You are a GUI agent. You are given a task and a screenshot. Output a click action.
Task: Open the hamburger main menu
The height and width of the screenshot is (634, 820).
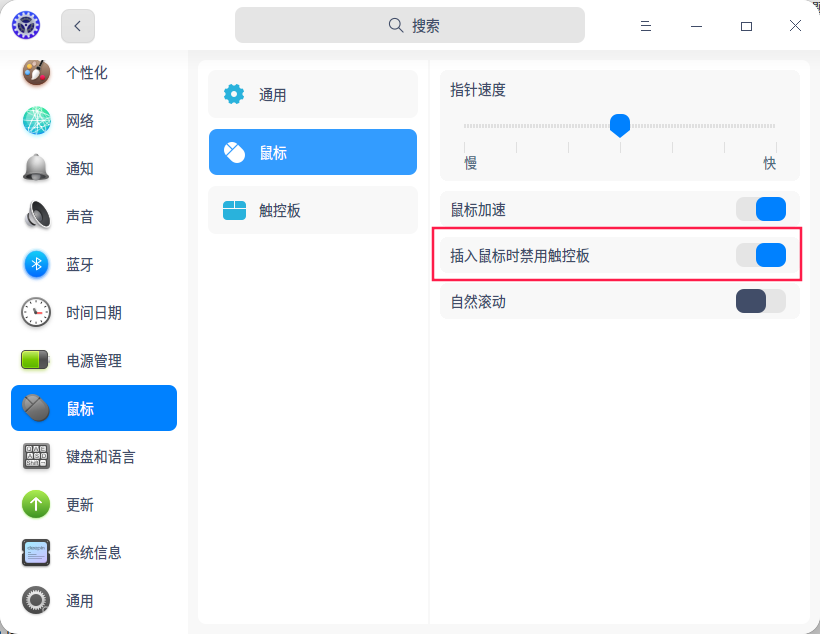click(646, 26)
